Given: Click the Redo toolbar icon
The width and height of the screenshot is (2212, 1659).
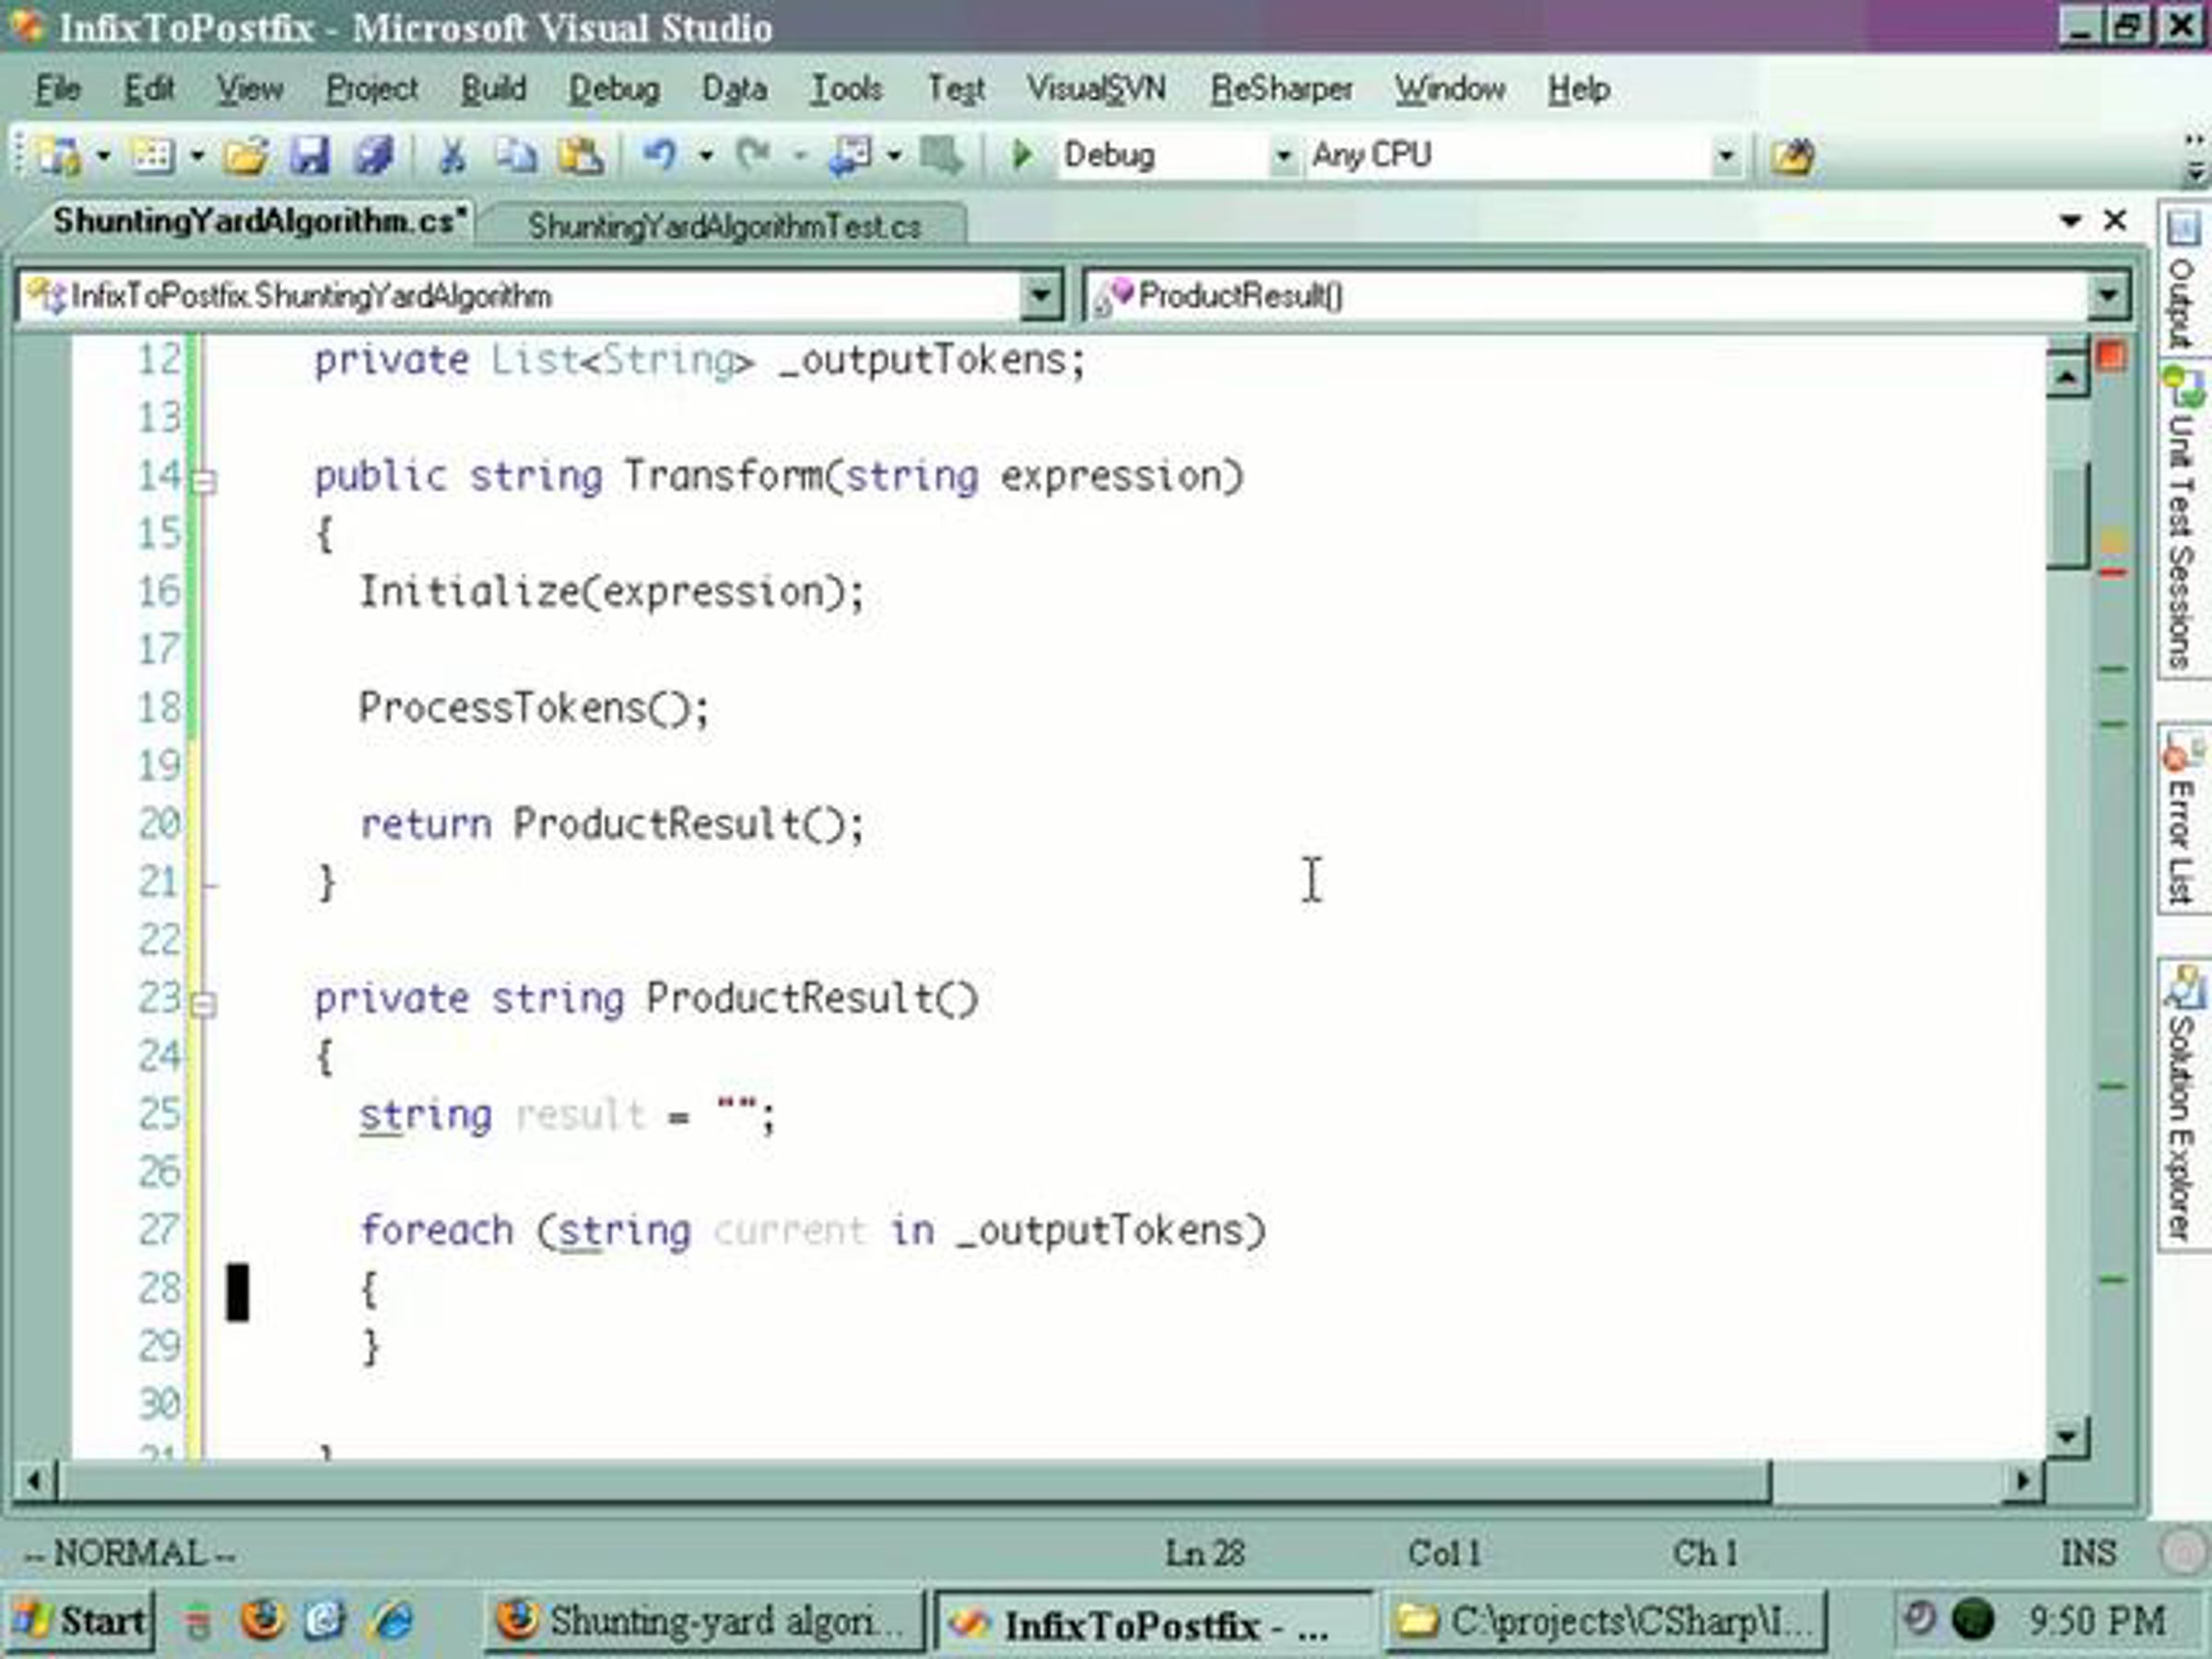Looking at the screenshot, I should pyautogui.click(x=754, y=155).
